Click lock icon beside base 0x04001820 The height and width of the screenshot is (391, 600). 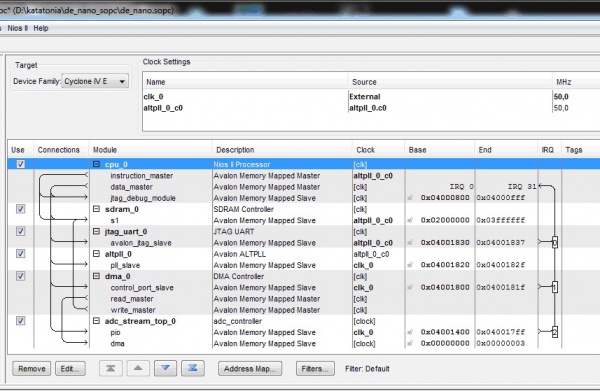point(410,265)
